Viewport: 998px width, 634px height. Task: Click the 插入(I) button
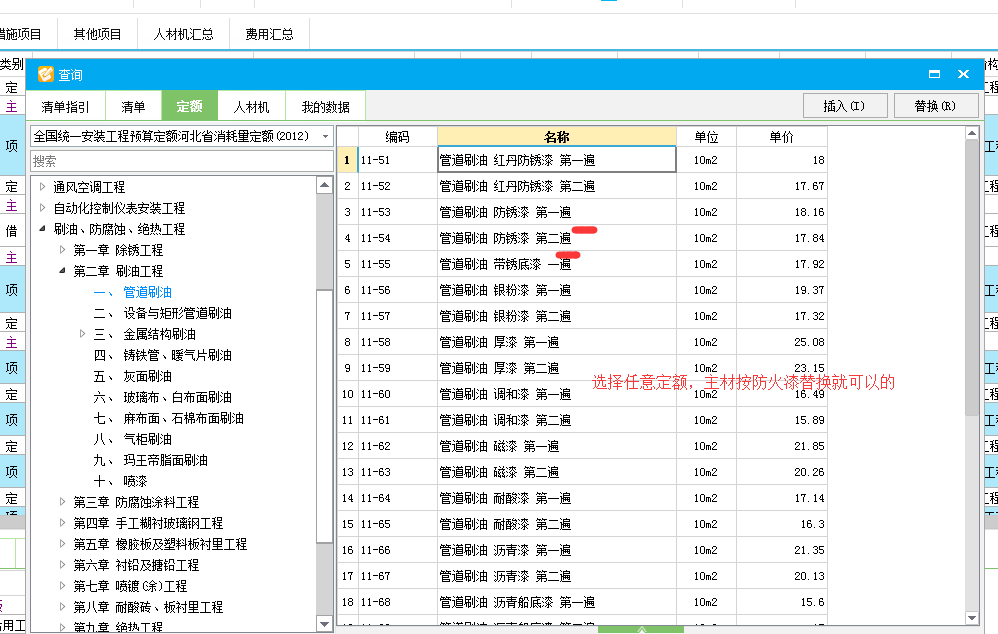pos(845,106)
